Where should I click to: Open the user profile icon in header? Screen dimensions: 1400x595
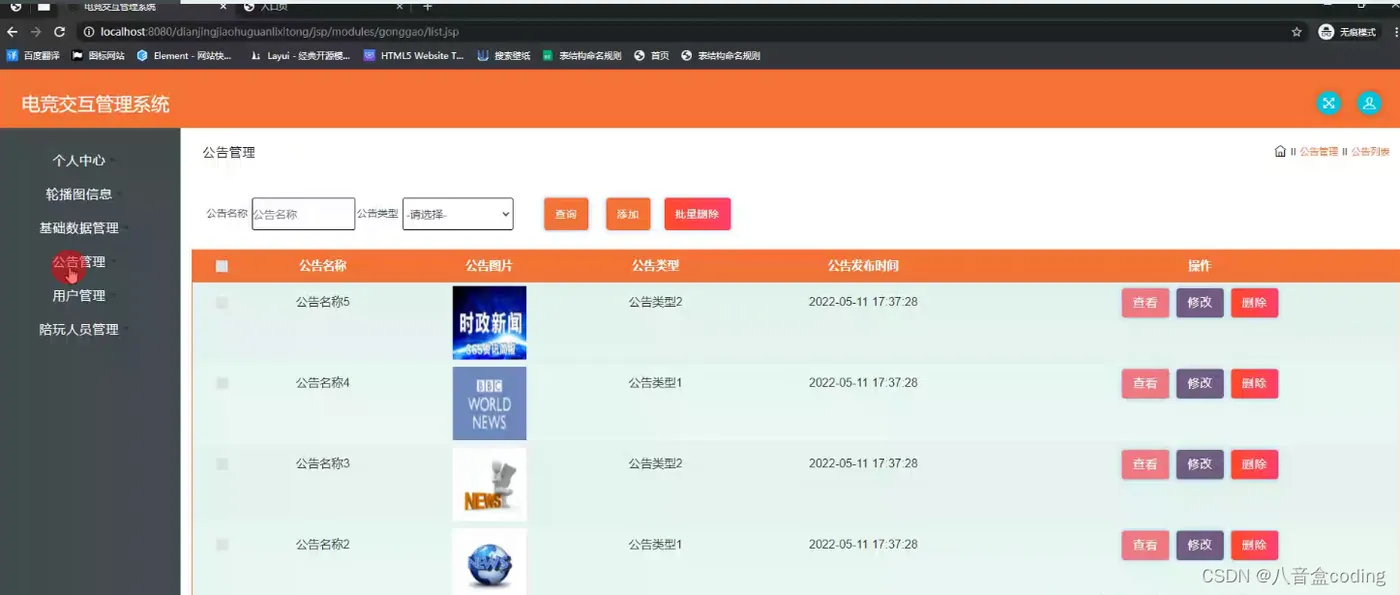[1368, 103]
